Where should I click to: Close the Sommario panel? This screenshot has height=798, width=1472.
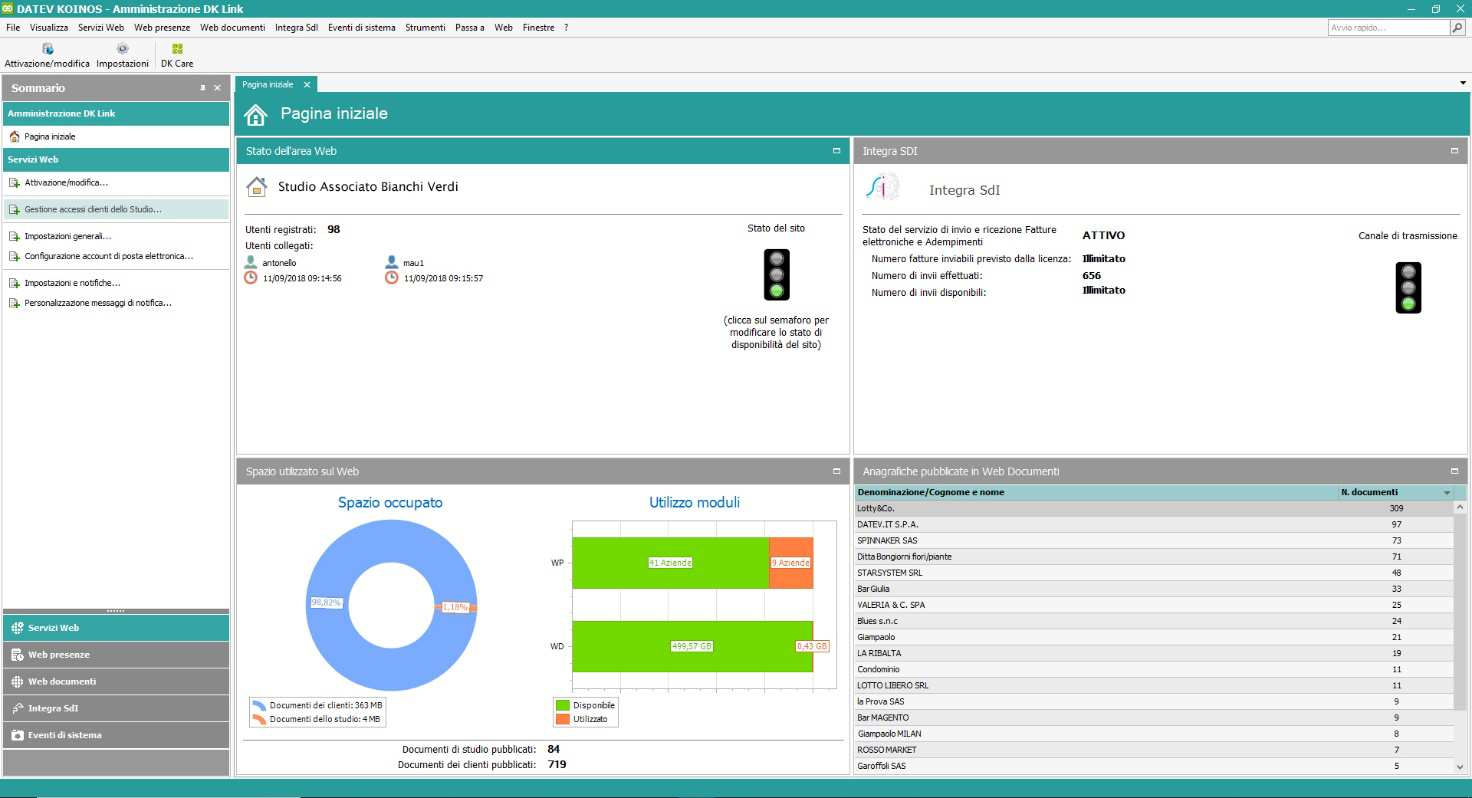217,88
